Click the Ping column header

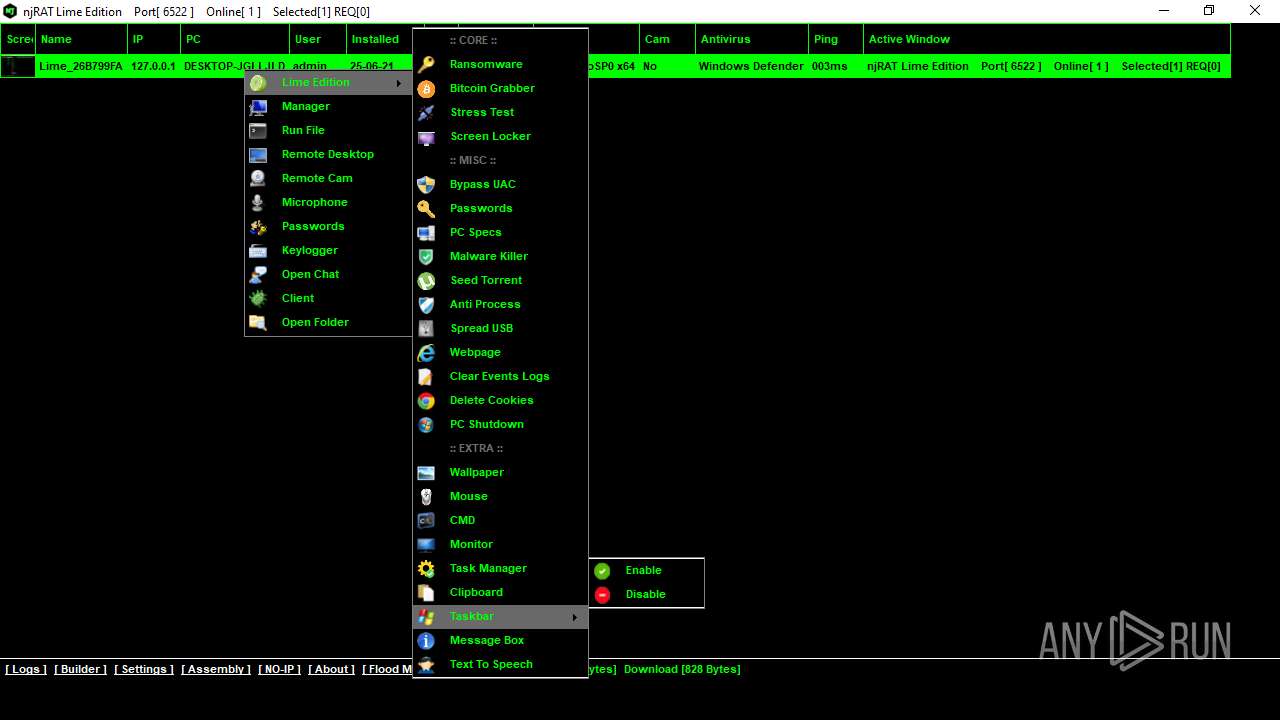click(836, 39)
